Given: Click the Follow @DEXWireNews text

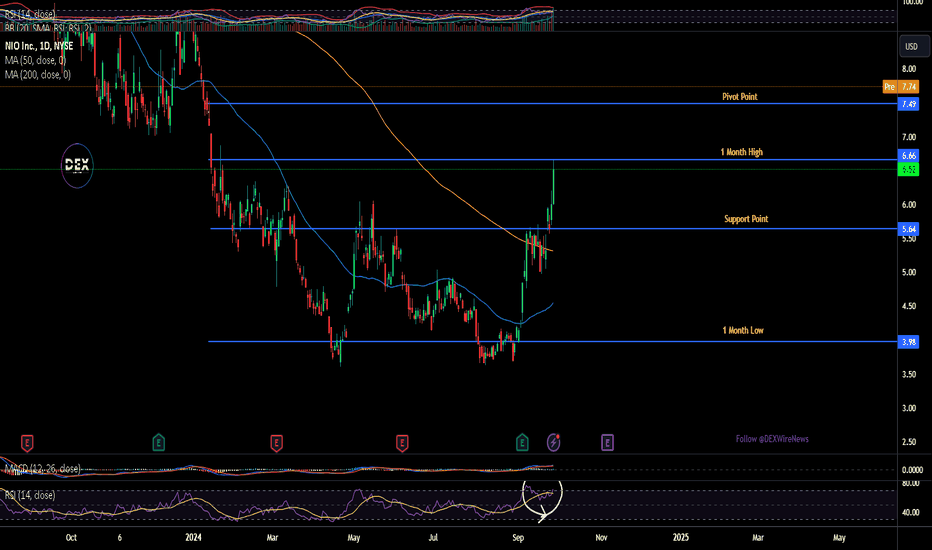Looking at the screenshot, I should click(x=772, y=439).
